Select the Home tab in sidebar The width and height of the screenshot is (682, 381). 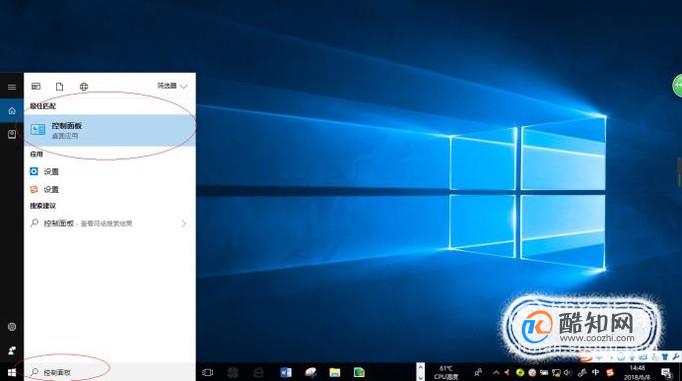coord(12,111)
